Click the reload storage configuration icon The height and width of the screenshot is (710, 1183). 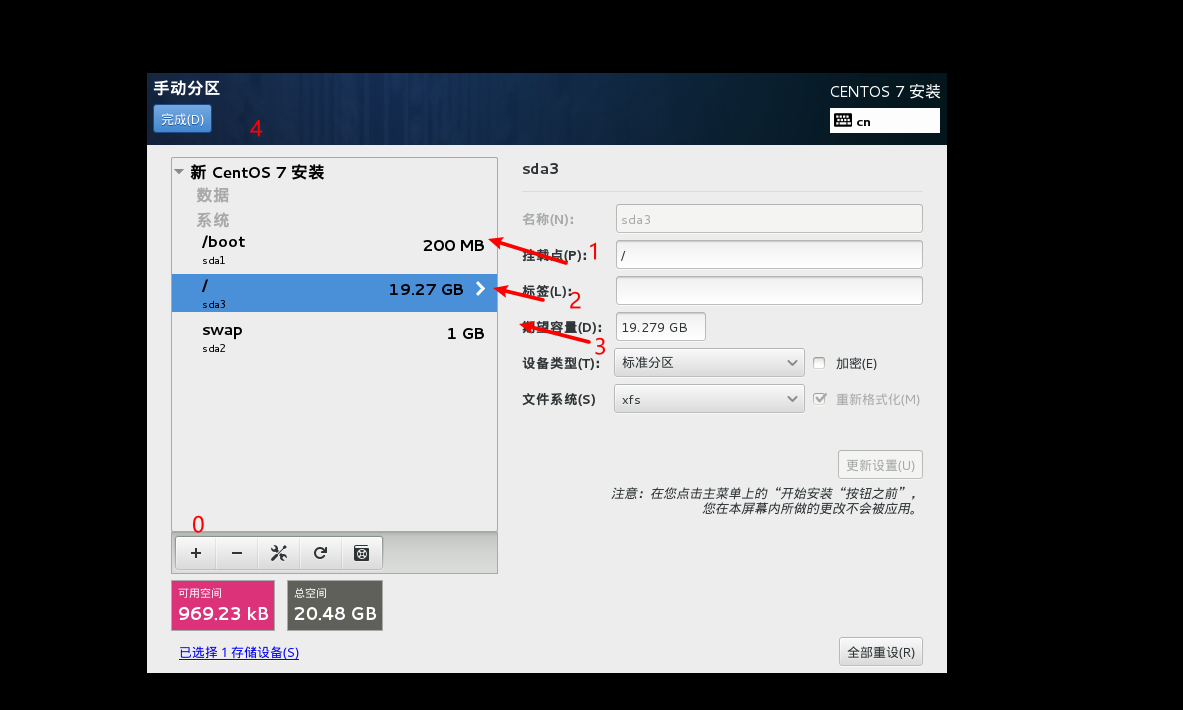320,553
